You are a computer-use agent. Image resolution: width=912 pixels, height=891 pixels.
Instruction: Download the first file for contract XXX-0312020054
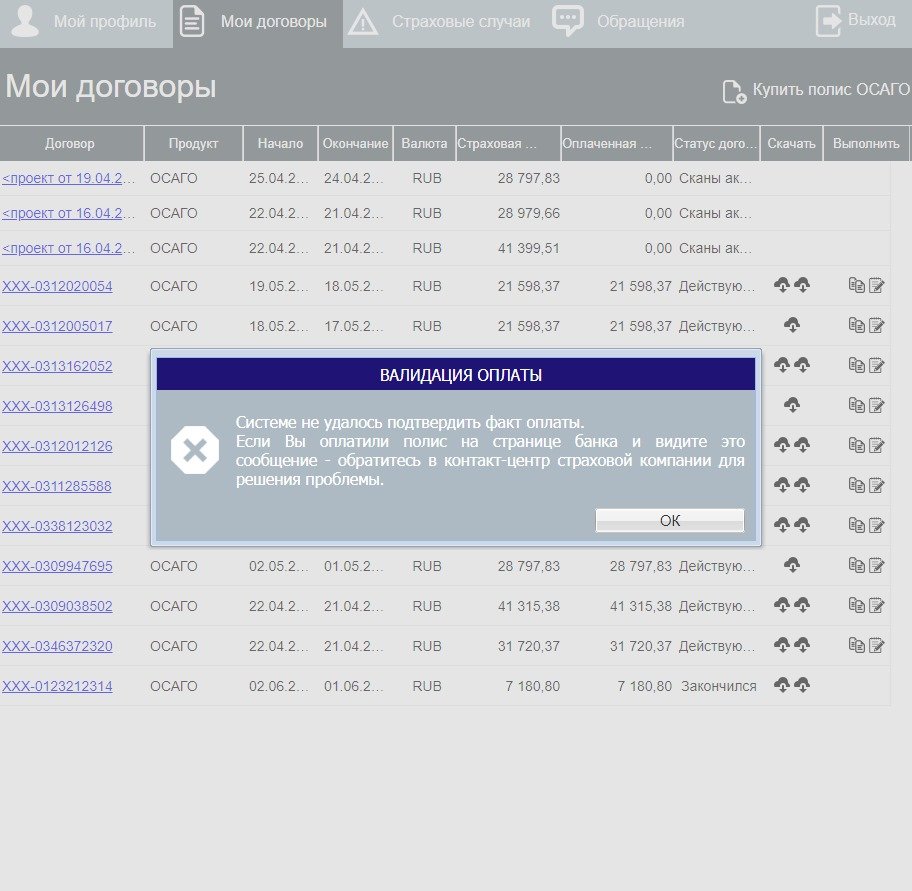[782, 286]
